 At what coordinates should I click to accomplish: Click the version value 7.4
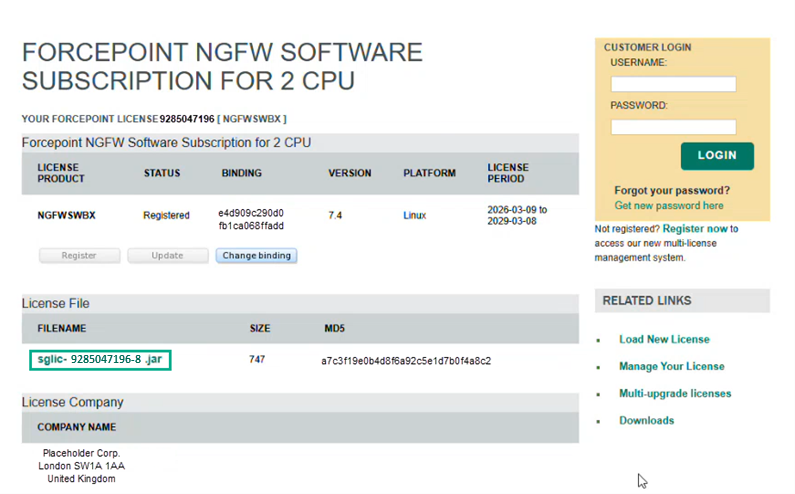tap(335, 215)
